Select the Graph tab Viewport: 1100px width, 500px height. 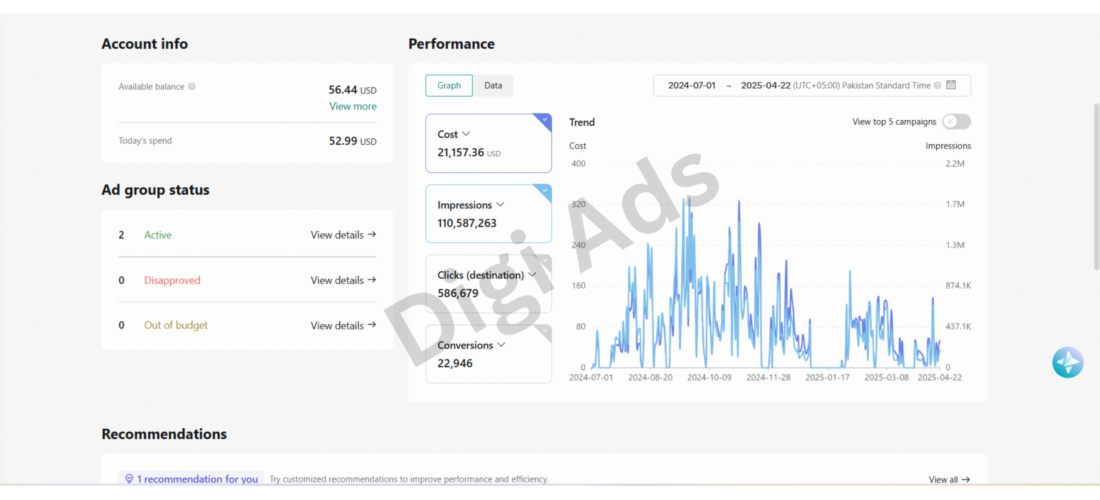(449, 86)
